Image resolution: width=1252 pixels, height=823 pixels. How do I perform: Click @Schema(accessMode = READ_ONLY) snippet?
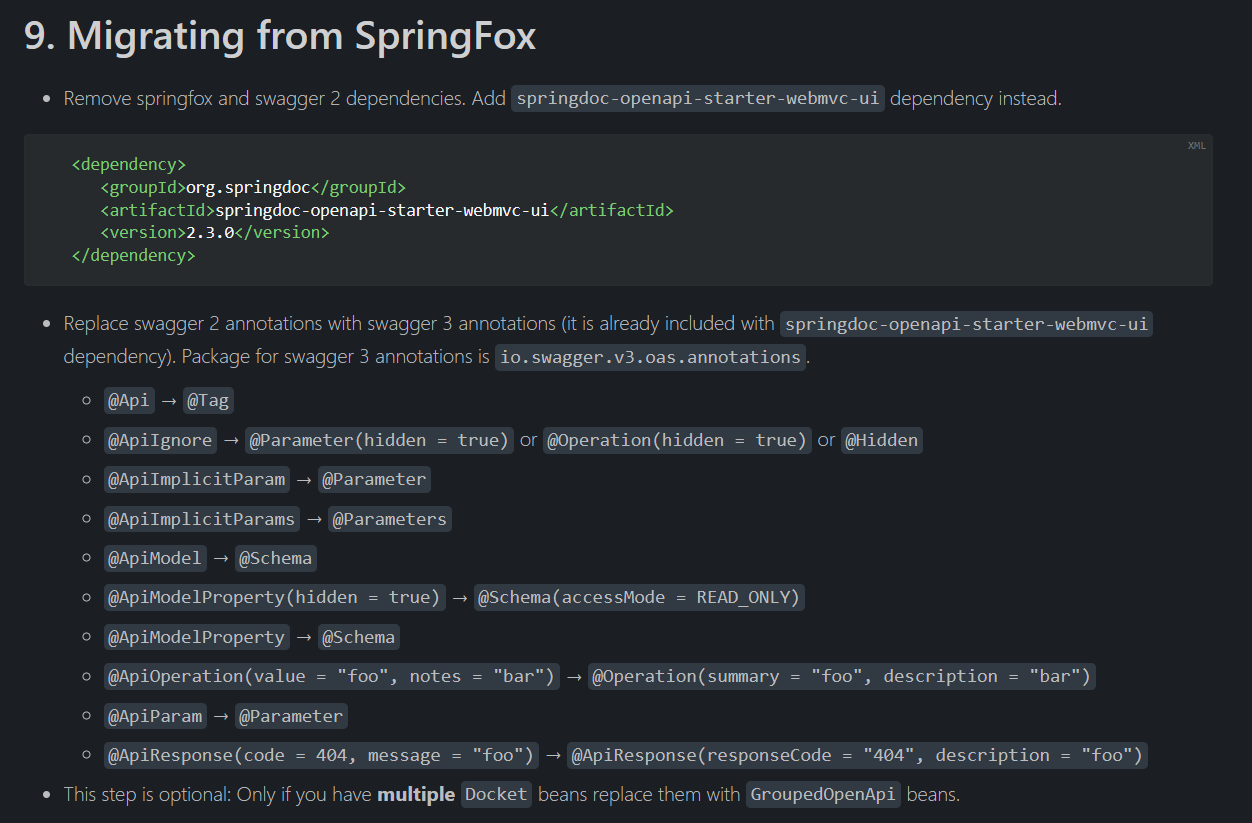click(639, 597)
